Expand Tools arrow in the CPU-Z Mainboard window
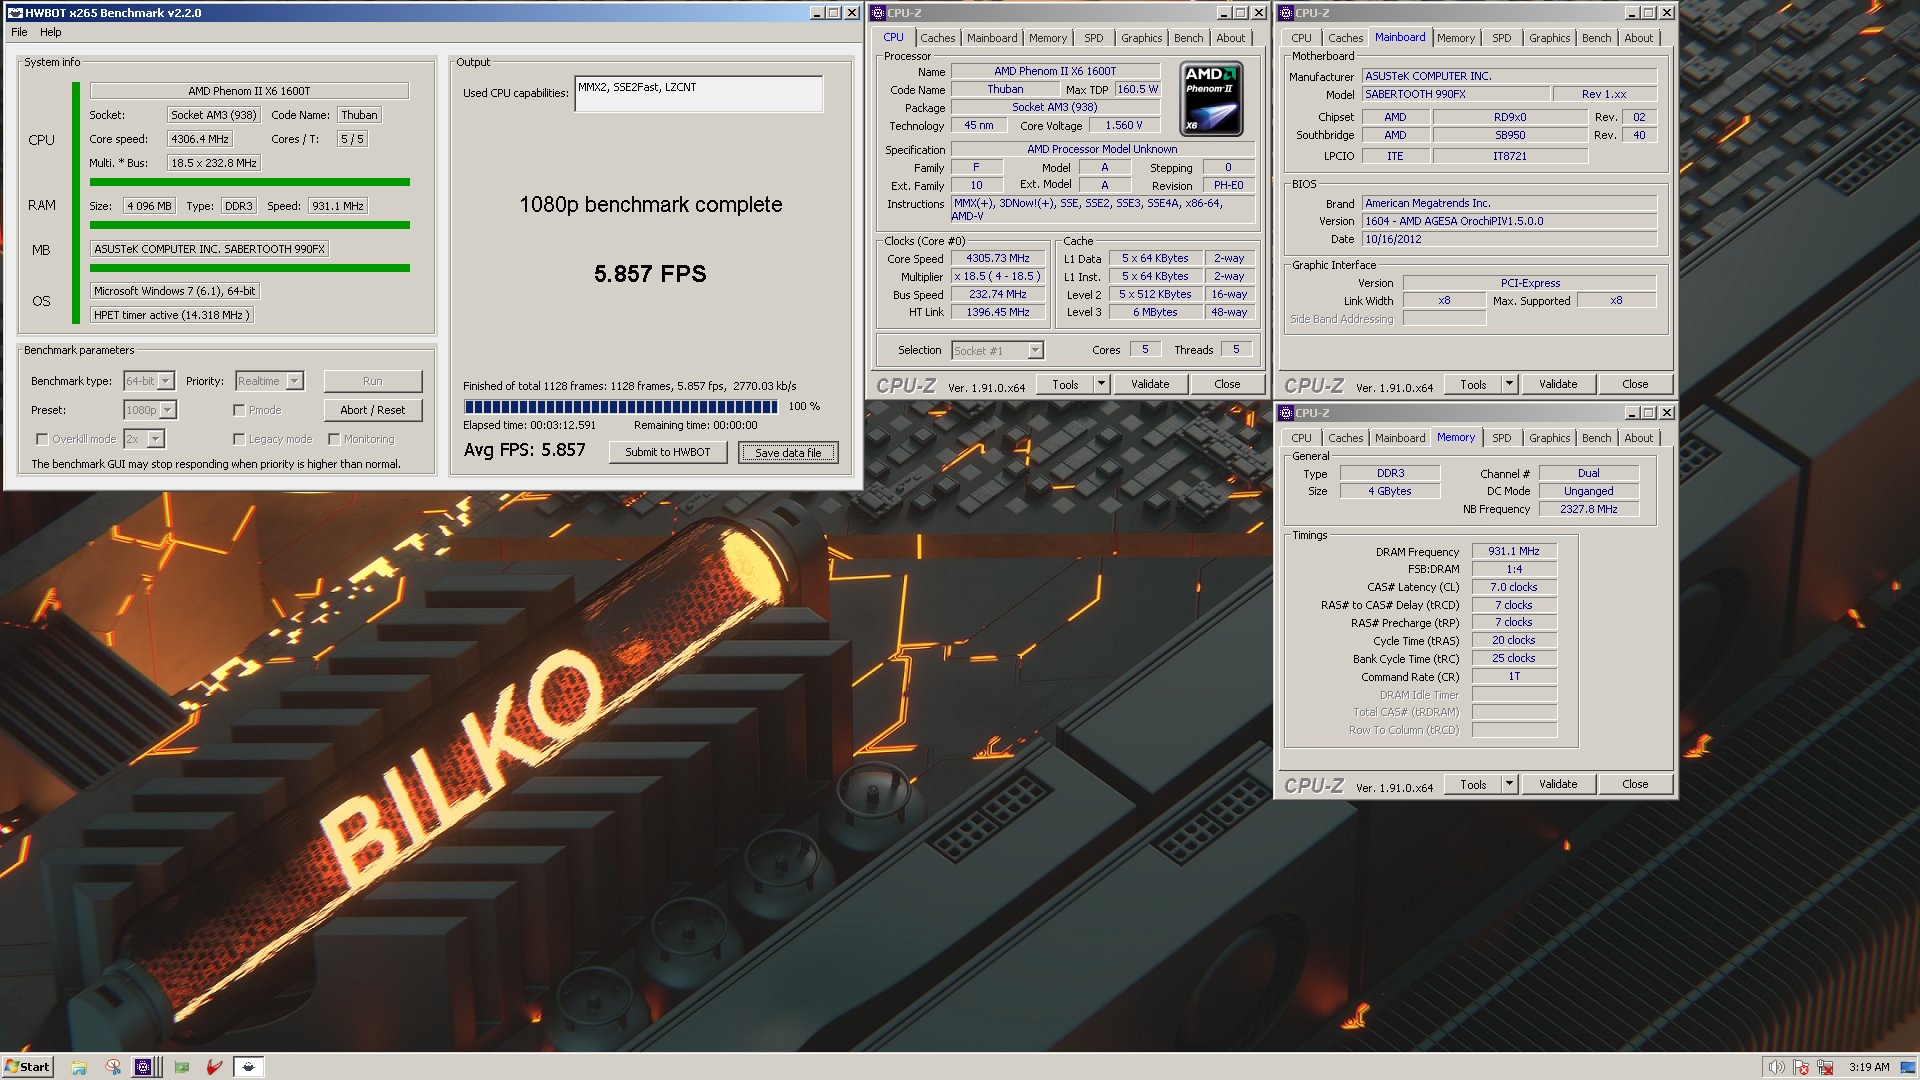The width and height of the screenshot is (1920, 1080). (1509, 384)
